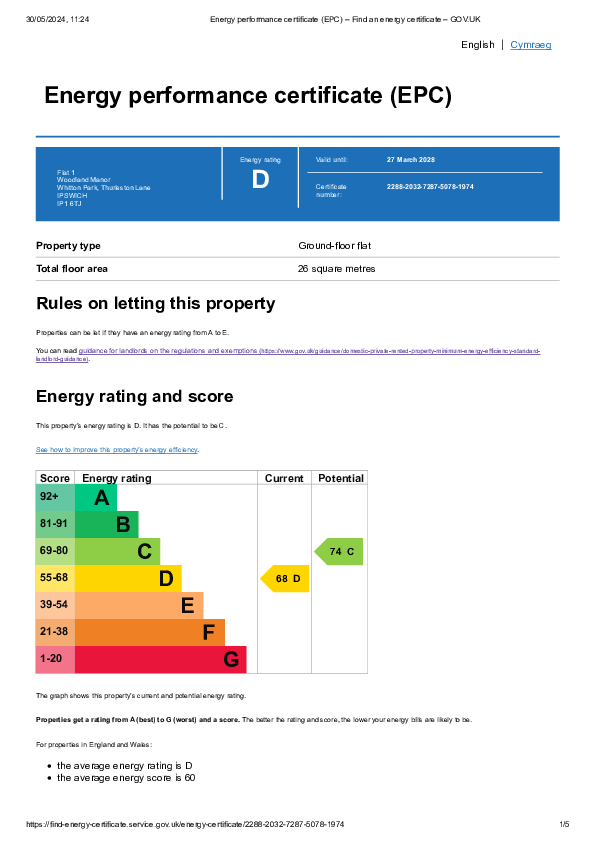This screenshot has width=595, height=842.
Task: Click the 1-20 score cell
Action: click(x=55, y=659)
